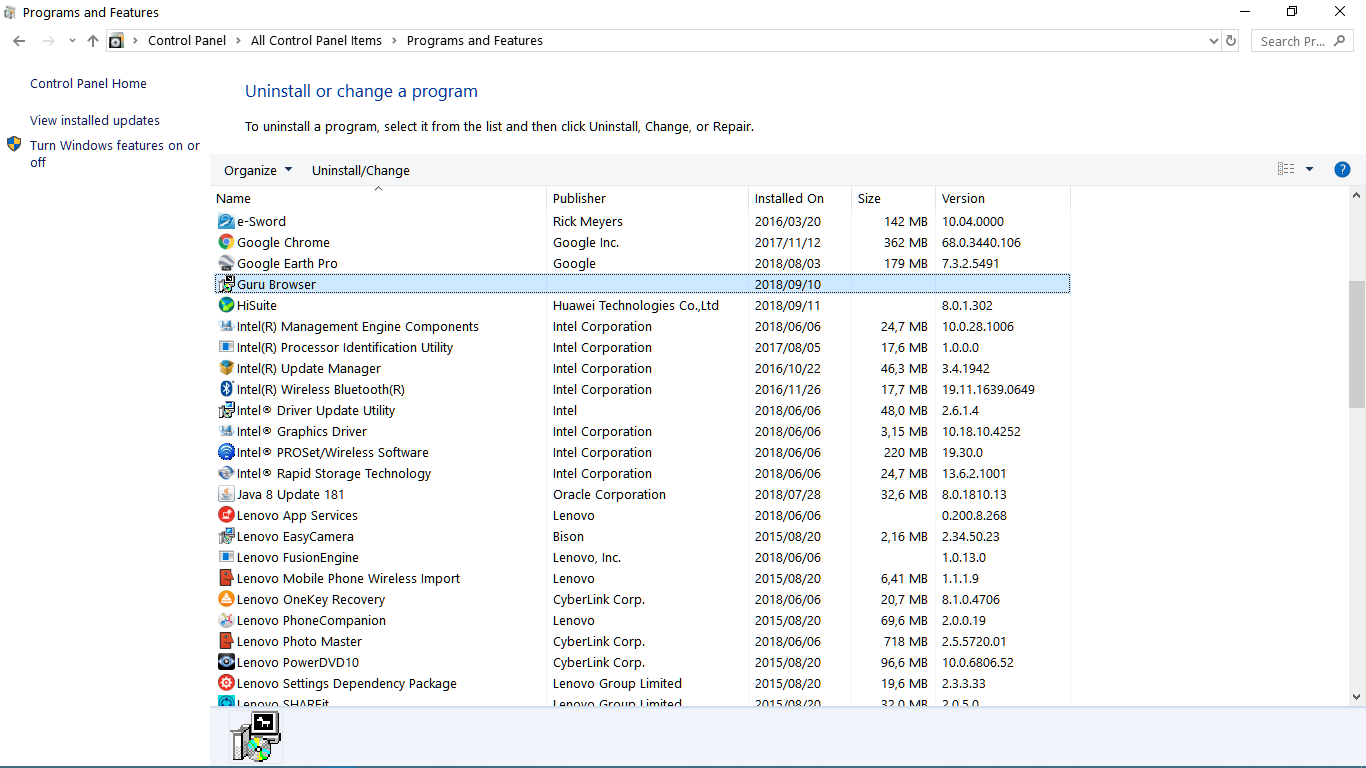Click Intel(R) Management Engine Components icon

226,326
